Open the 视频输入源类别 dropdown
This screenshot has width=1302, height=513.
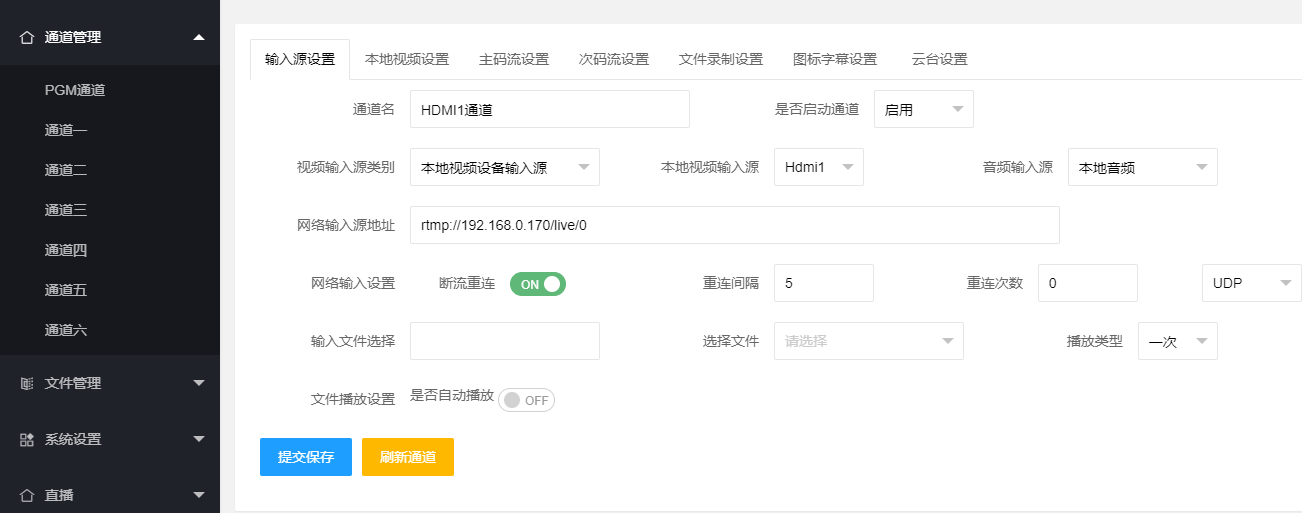pyautogui.click(x=504, y=167)
